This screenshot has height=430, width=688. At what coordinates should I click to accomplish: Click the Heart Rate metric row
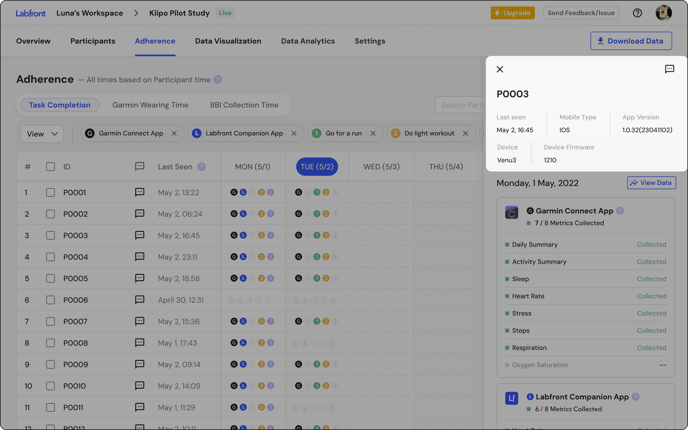585,296
